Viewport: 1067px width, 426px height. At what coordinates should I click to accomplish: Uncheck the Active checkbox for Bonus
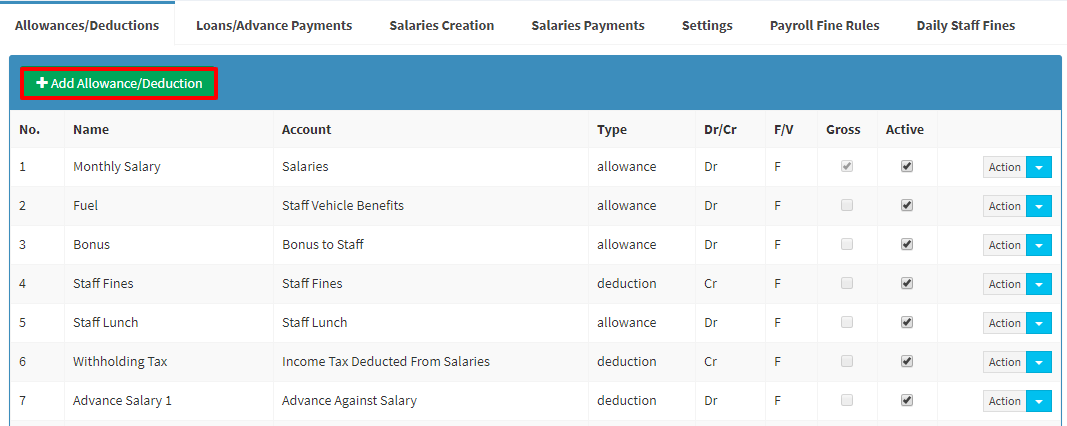pyautogui.click(x=906, y=244)
